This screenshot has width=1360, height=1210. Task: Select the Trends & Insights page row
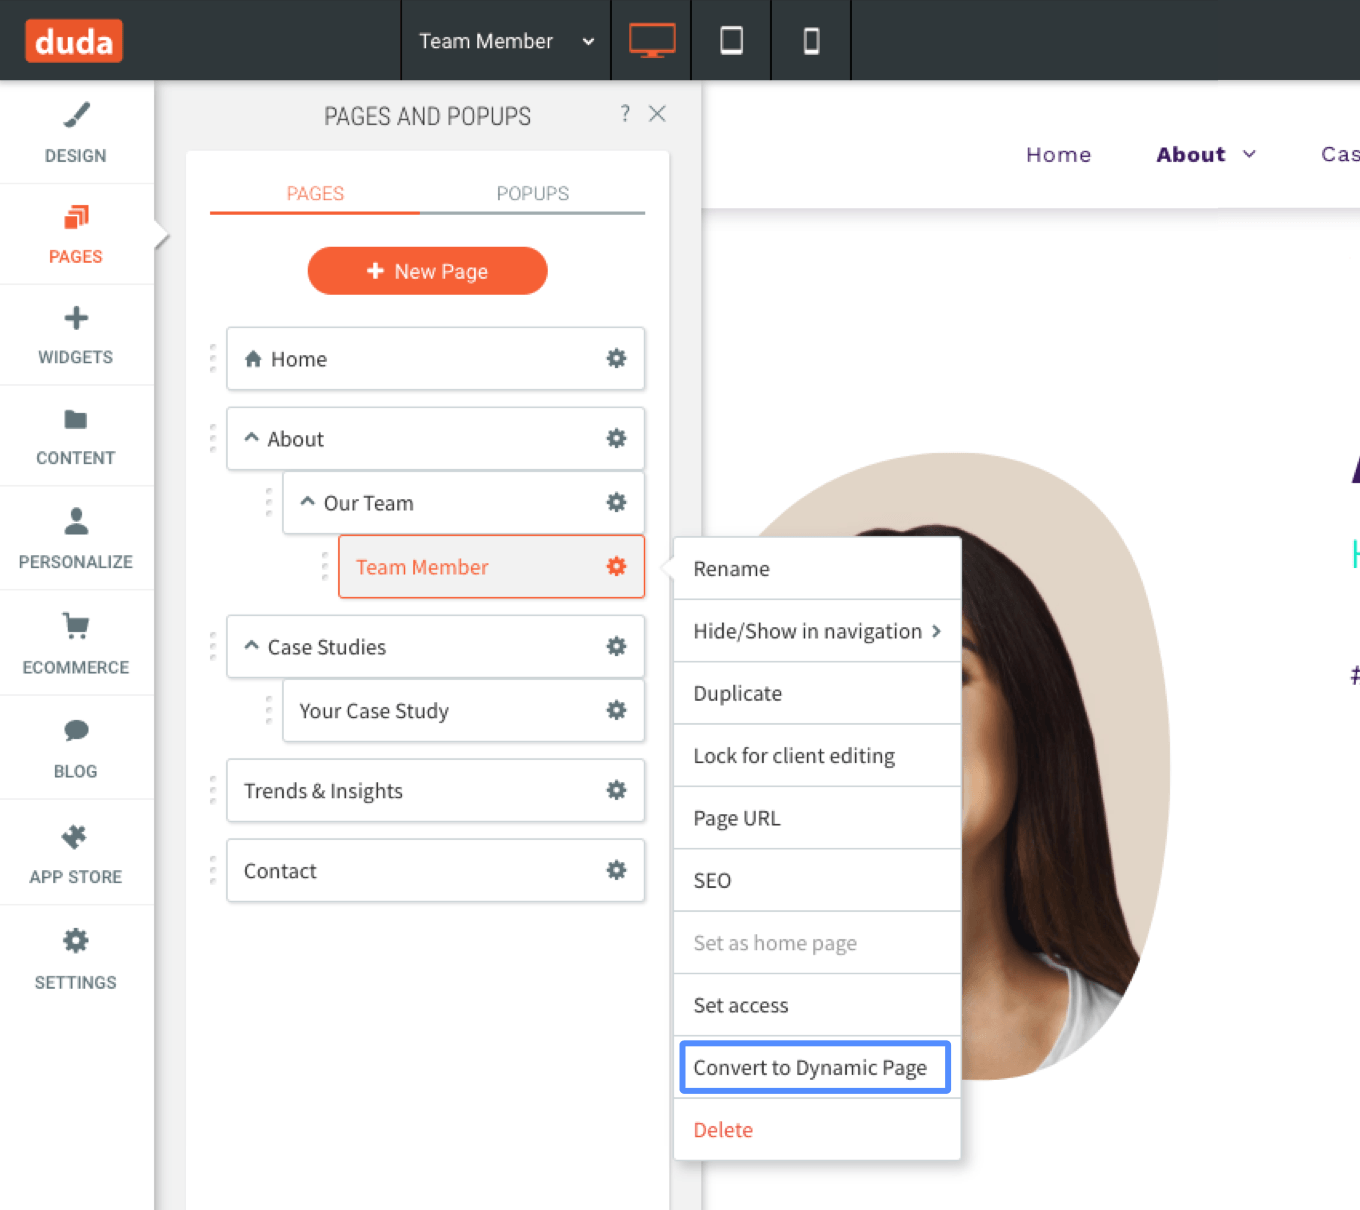coord(435,790)
